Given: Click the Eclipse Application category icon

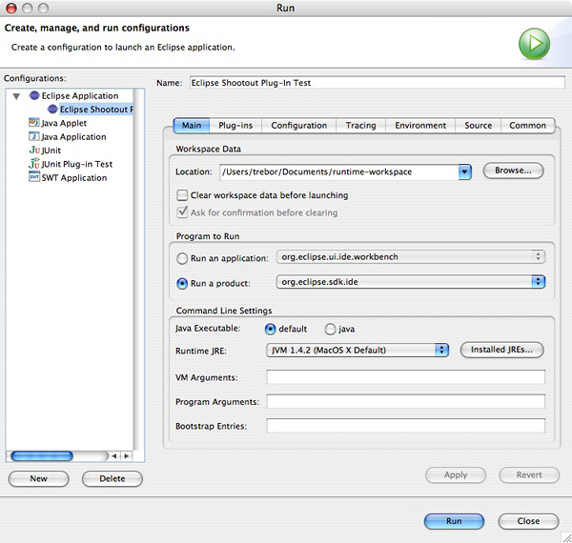Looking at the screenshot, I should pyautogui.click(x=34, y=96).
